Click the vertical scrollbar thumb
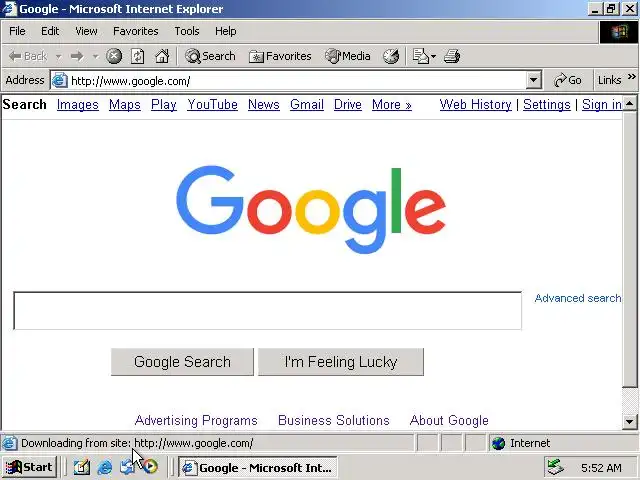The height and width of the screenshot is (480, 640). pos(630,249)
